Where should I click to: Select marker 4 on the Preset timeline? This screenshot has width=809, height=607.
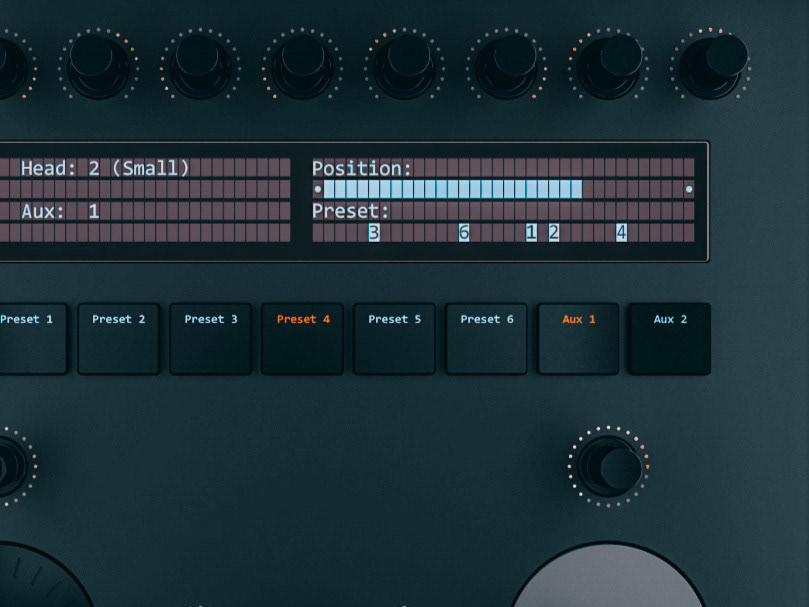coord(621,232)
